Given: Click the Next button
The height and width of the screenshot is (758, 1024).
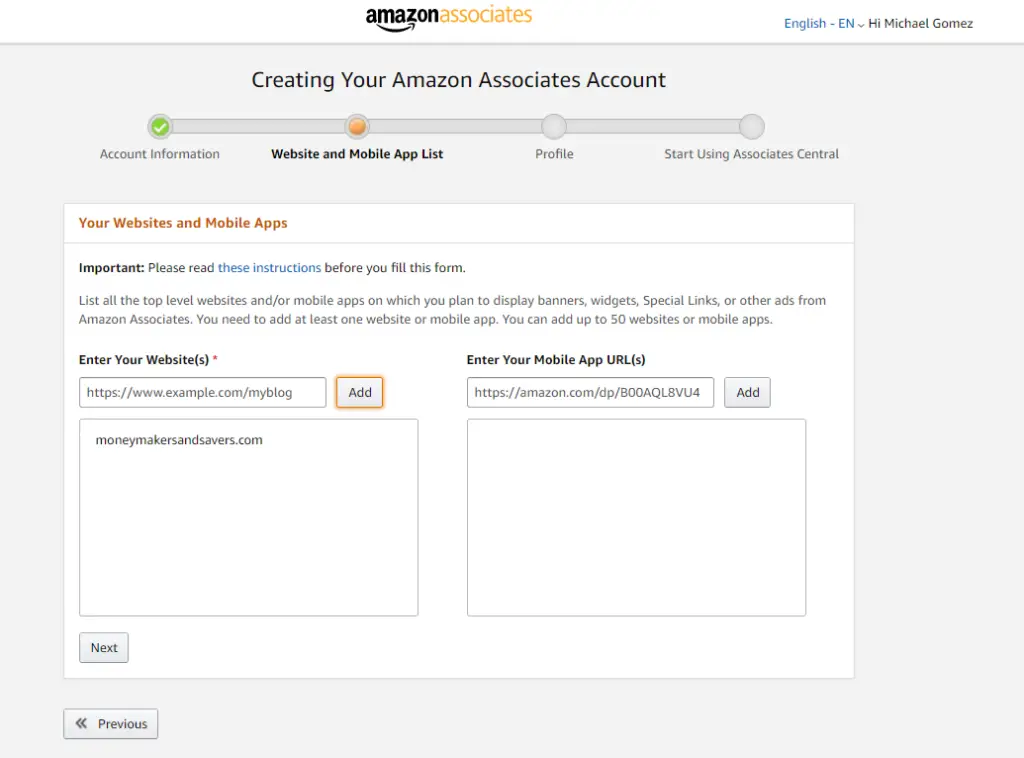Looking at the screenshot, I should click(x=104, y=648).
